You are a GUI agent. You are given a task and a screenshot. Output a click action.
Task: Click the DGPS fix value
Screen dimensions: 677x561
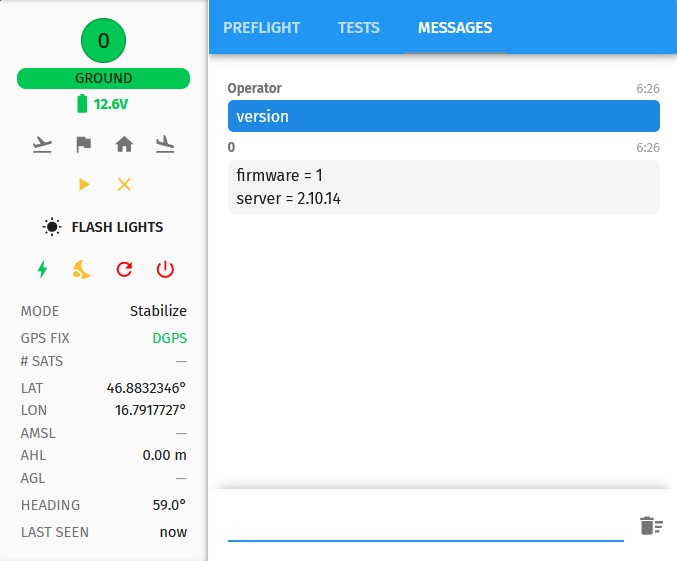170,338
